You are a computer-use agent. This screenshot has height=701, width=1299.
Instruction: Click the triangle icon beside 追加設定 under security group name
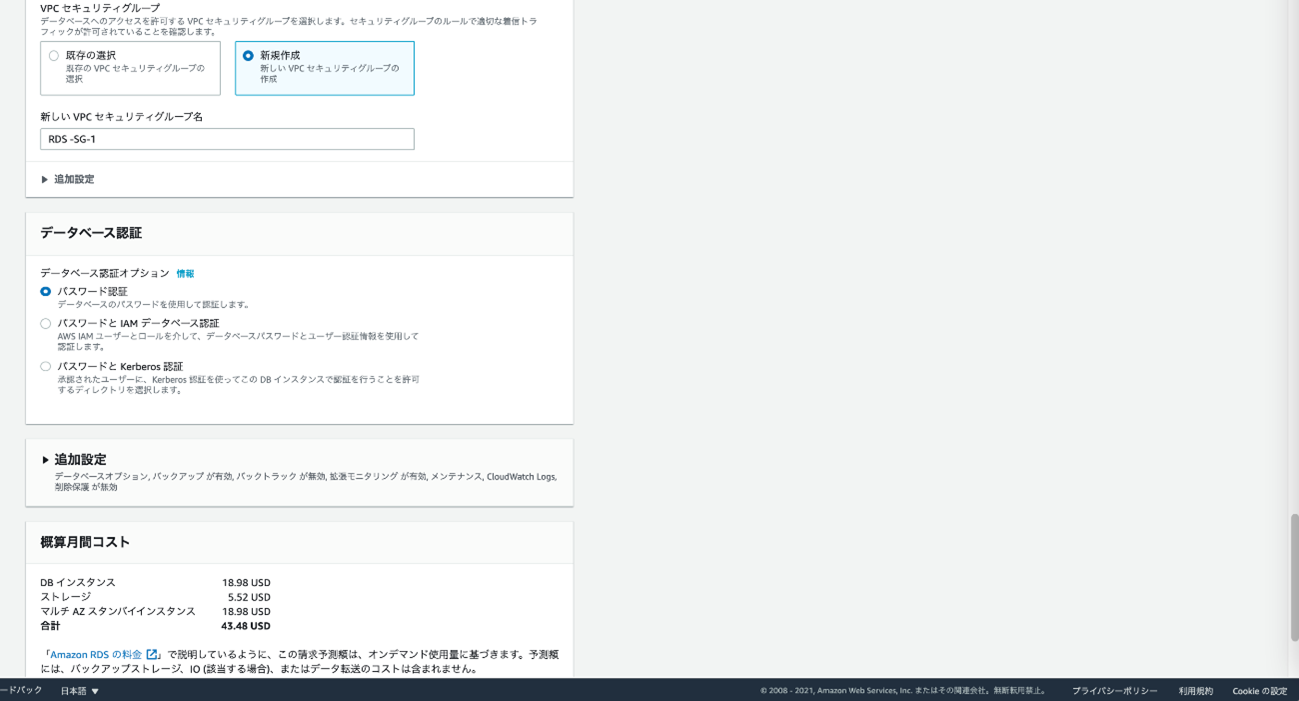(x=44, y=180)
